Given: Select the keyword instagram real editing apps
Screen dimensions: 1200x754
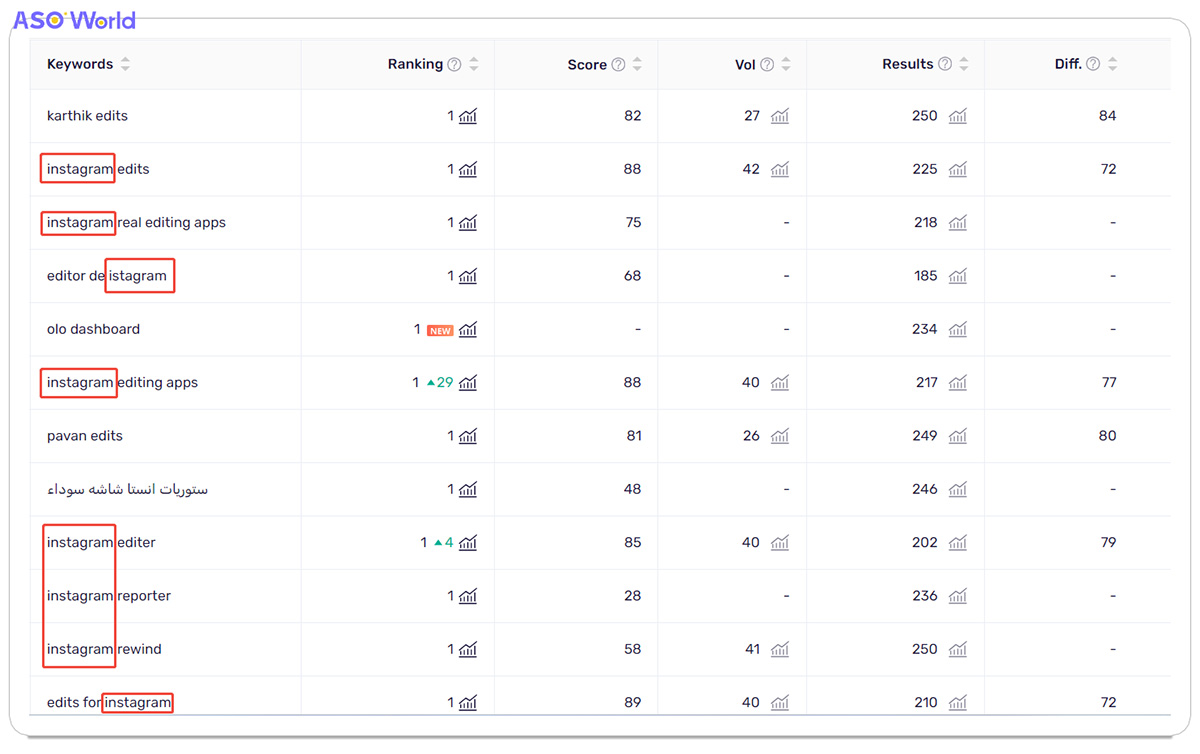Looking at the screenshot, I should (x=136, y=222).
